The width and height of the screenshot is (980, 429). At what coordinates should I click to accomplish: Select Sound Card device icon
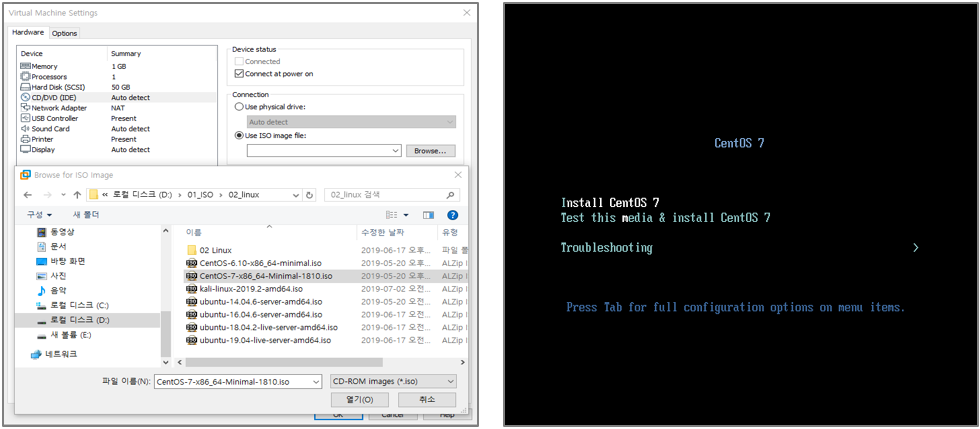click(26, 129)
